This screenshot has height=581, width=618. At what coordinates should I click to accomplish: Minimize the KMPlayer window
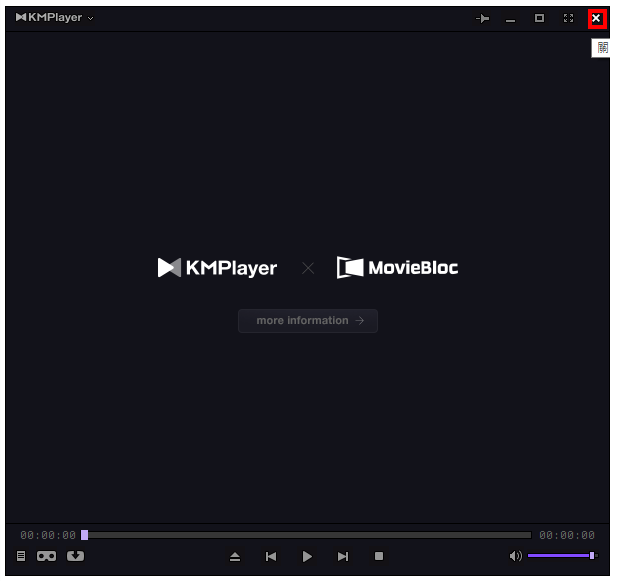(x=510, y=19)
